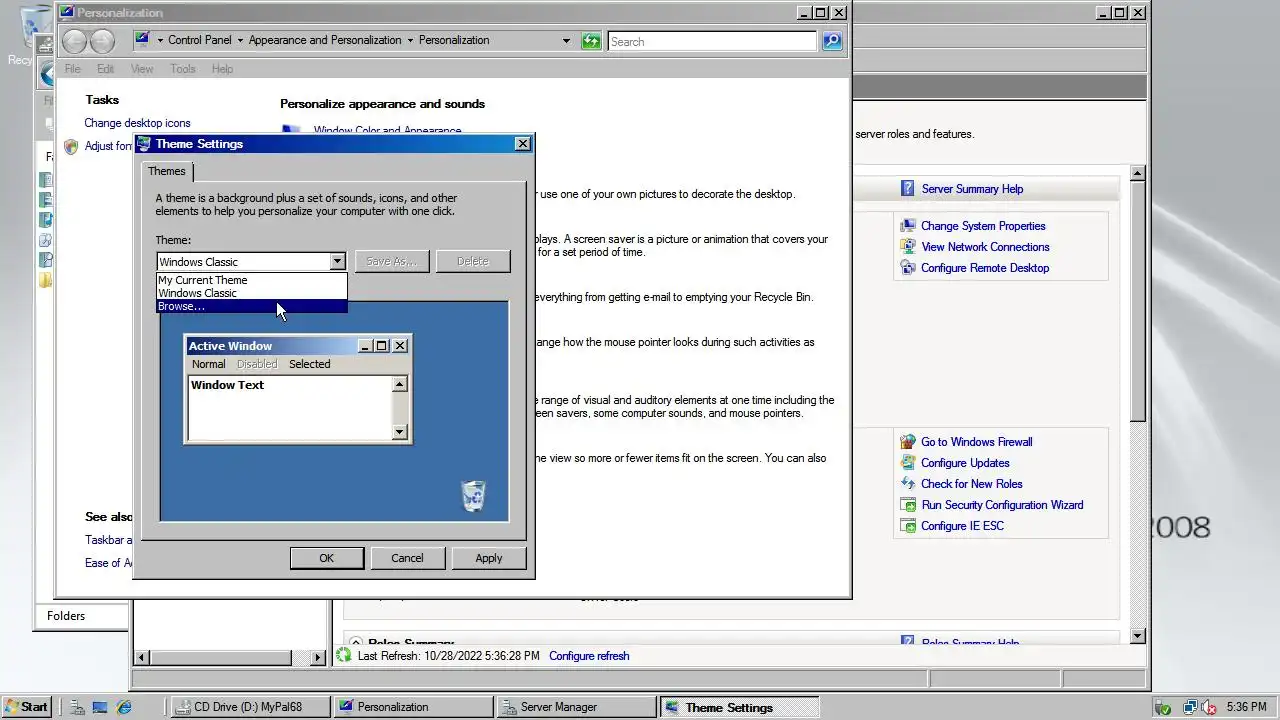Viewport: 1280px width, 720px height.
Task: Click Appearance and Personalization breadcrumb
Action: coord(325,40)
